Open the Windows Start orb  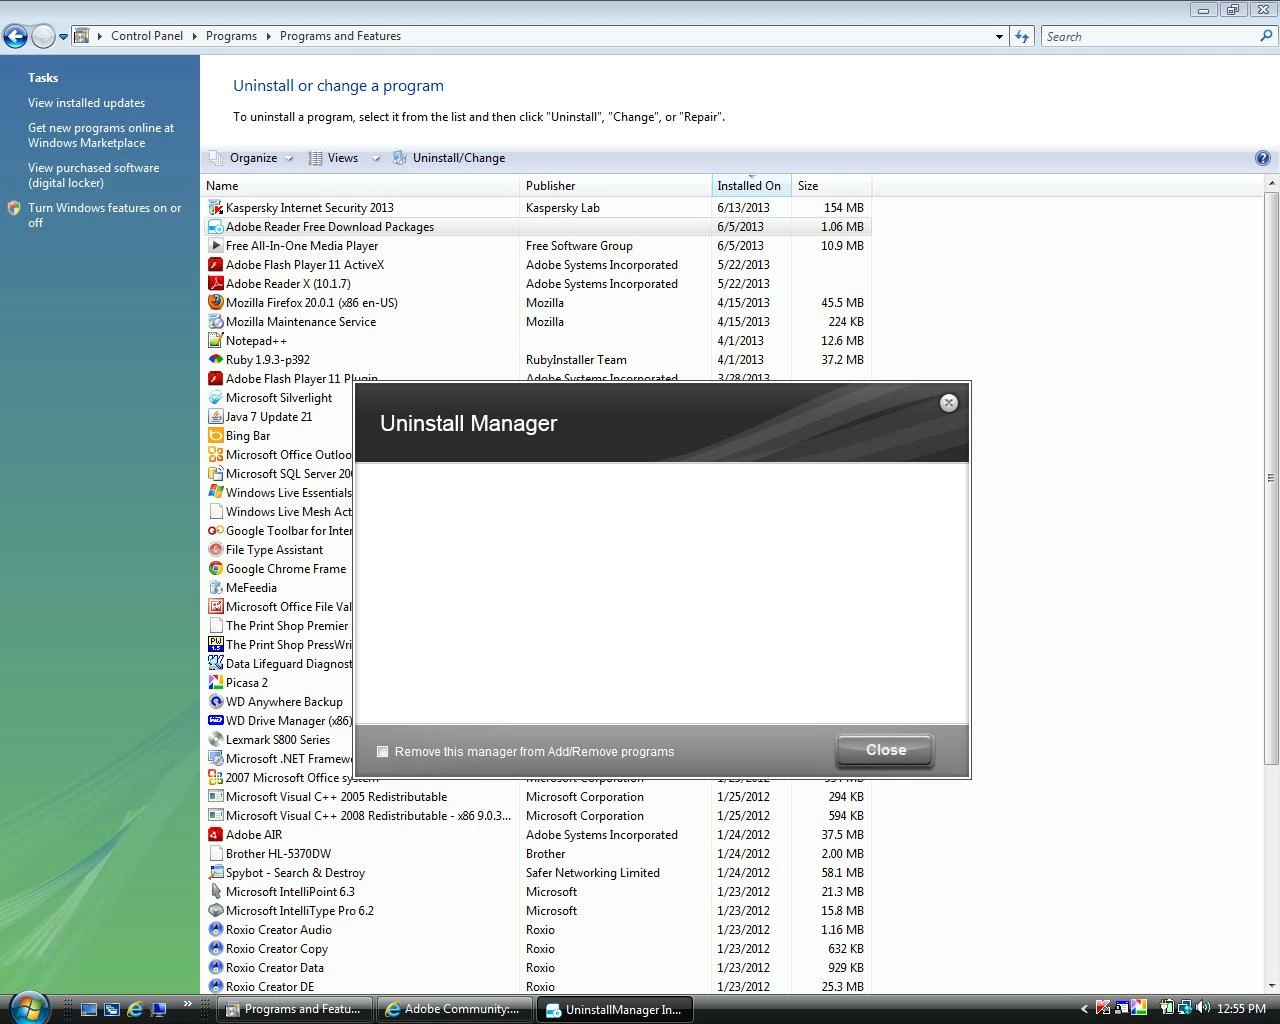click(28, 1007)
